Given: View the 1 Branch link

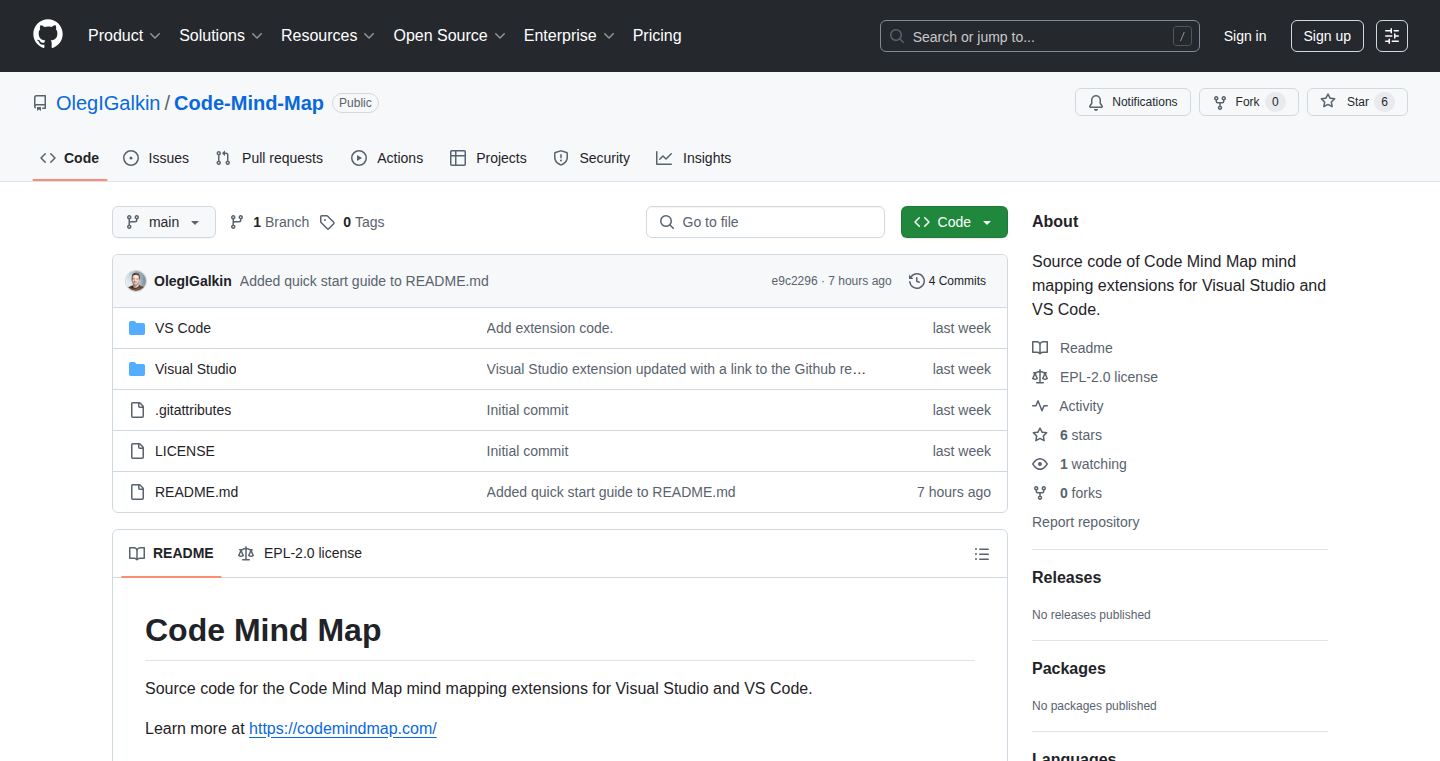Looking at the screenshot, I should point(269,222).
